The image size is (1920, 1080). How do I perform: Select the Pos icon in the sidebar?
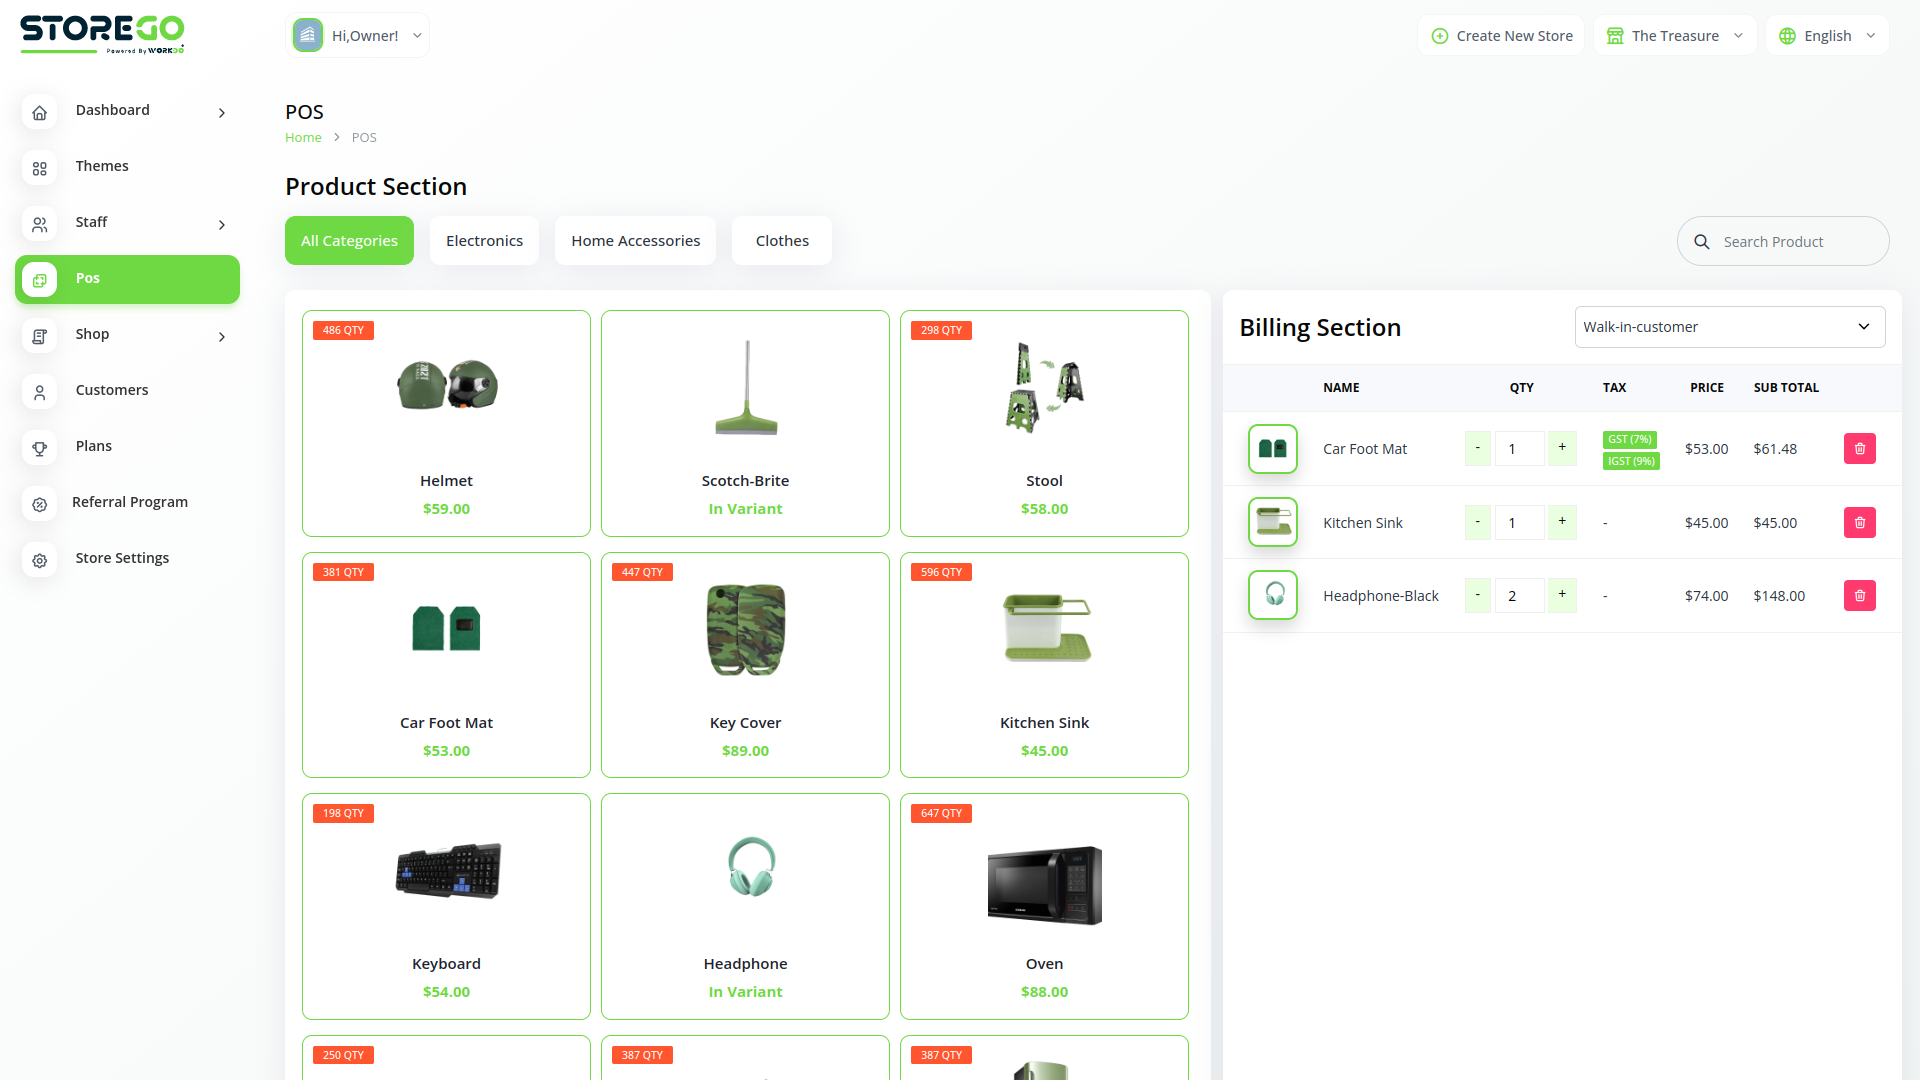39,280
